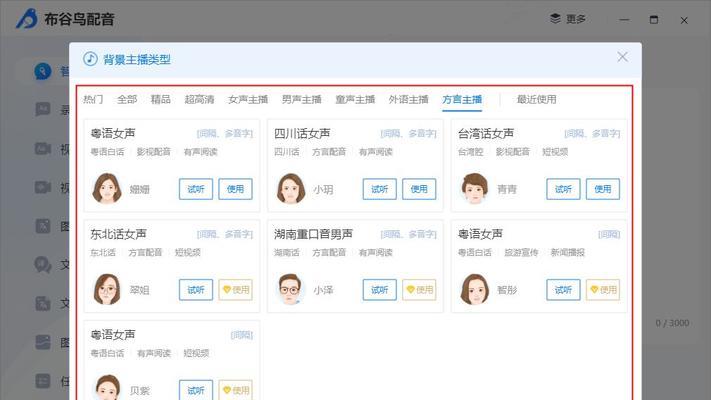Click the 湖南重口音男声 card title
This screenshot has height=400, width=711.
click(x=313, y=234)
